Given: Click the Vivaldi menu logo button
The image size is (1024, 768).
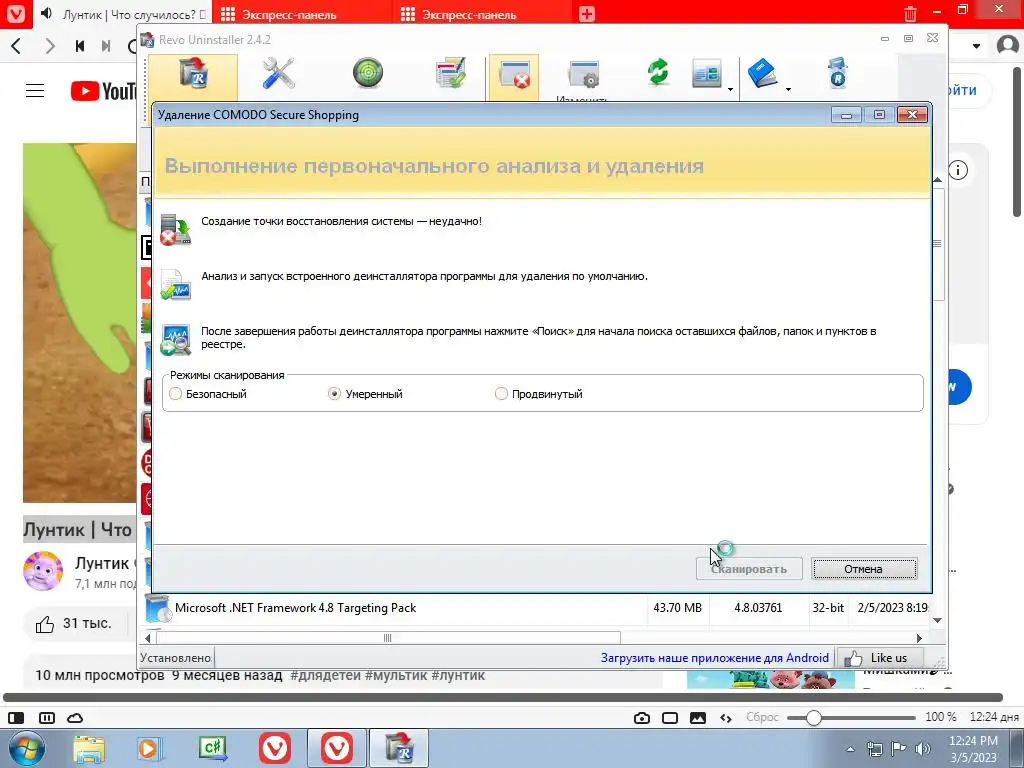Looking at the screenshot, I should [14, 14].
